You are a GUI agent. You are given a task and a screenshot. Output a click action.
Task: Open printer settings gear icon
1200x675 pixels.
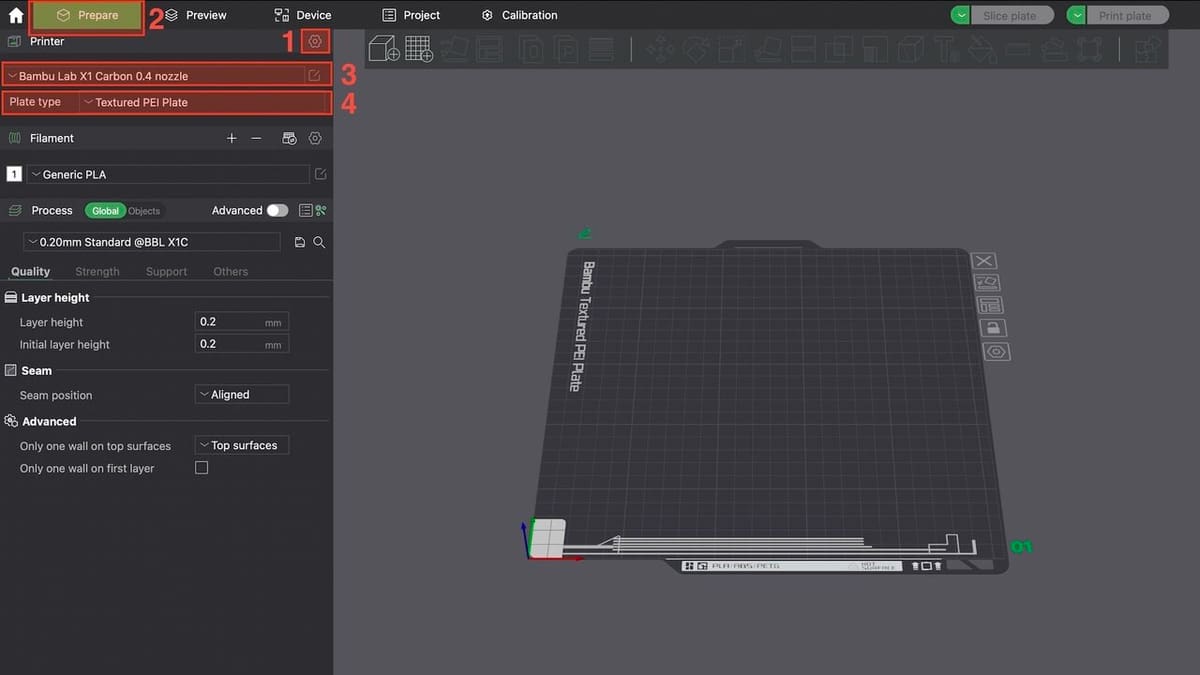315,42
